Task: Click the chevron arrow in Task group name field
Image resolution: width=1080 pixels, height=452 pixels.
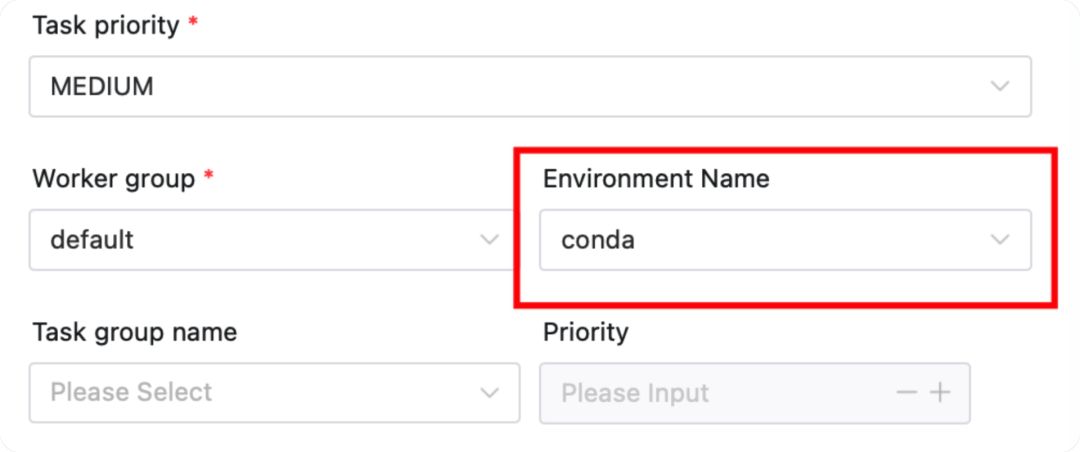Action: (x=489, y=392)
